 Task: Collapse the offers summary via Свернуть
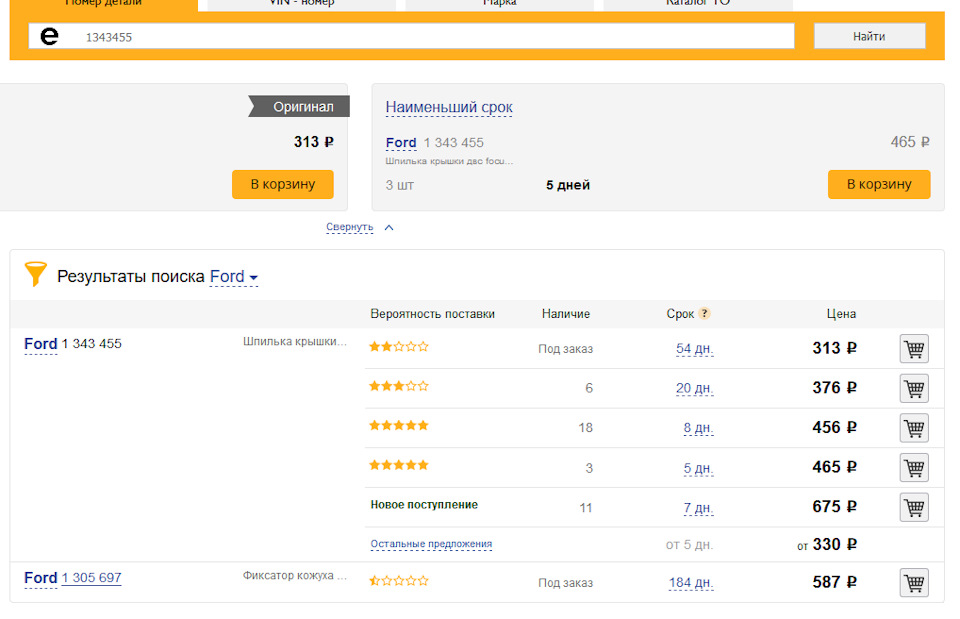pyautogui.click(x=350, y=227)
